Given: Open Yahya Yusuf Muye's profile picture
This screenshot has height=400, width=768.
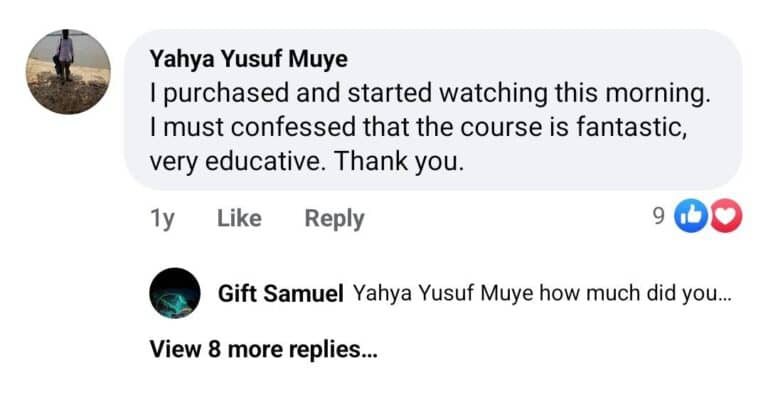Looking at the screenshot, I should (x=66, y=71).
